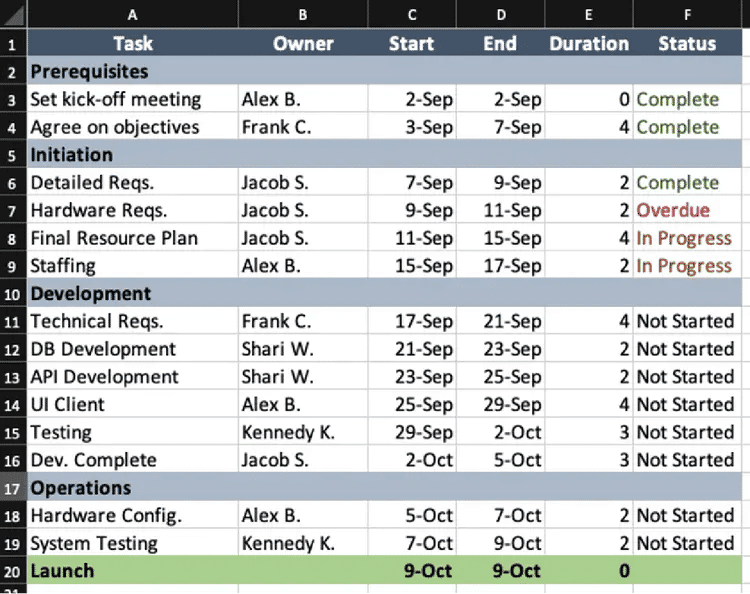Click the Development section heading
The width and height of the screenshot is (750, 594).
[x=91, y=293]
